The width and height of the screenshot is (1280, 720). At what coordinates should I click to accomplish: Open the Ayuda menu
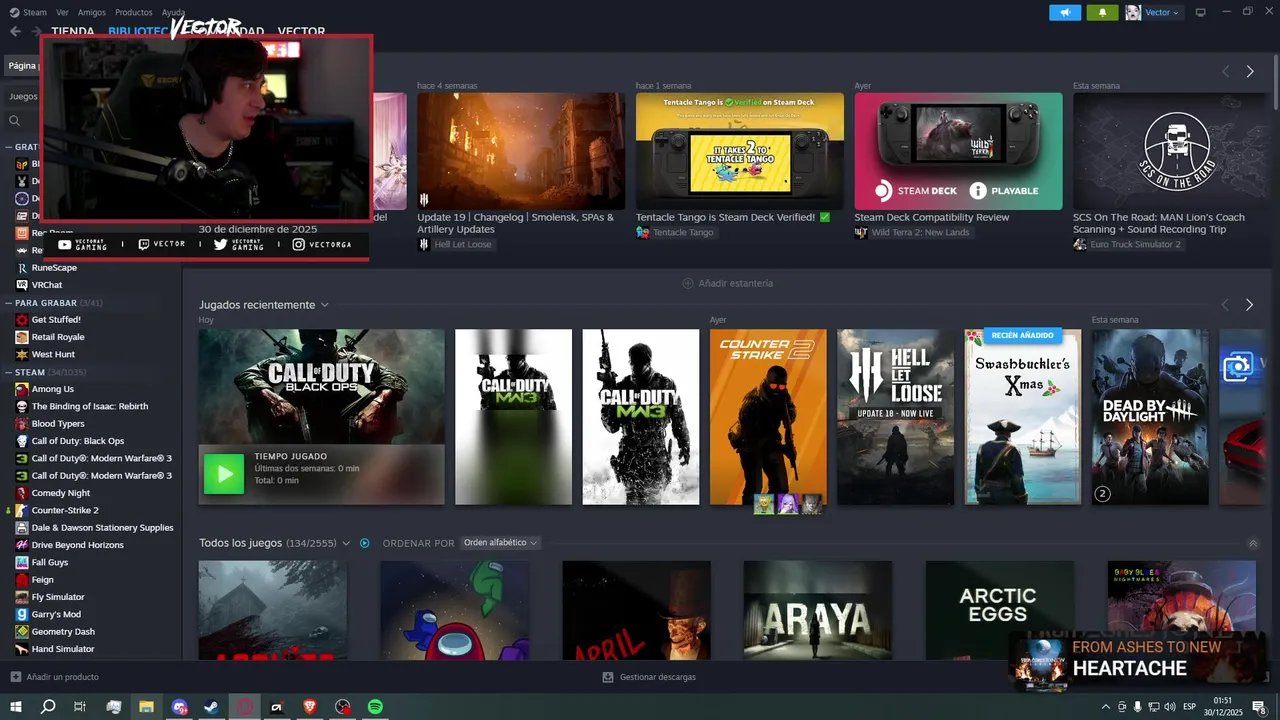tap(173, 12)
